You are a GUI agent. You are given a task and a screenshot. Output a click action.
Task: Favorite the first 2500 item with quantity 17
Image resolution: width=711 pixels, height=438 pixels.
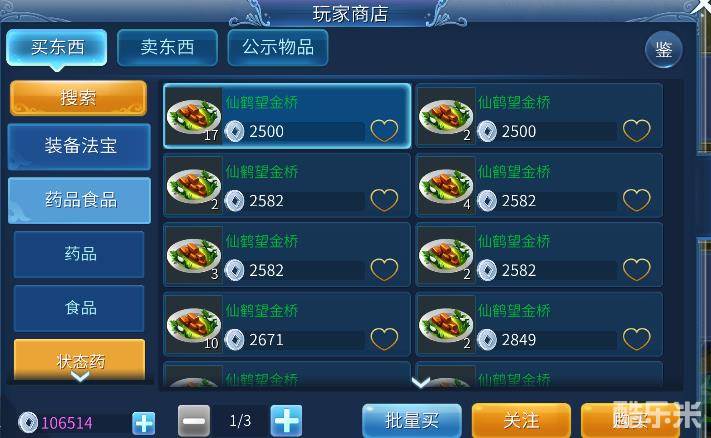[x=385, y=131]
